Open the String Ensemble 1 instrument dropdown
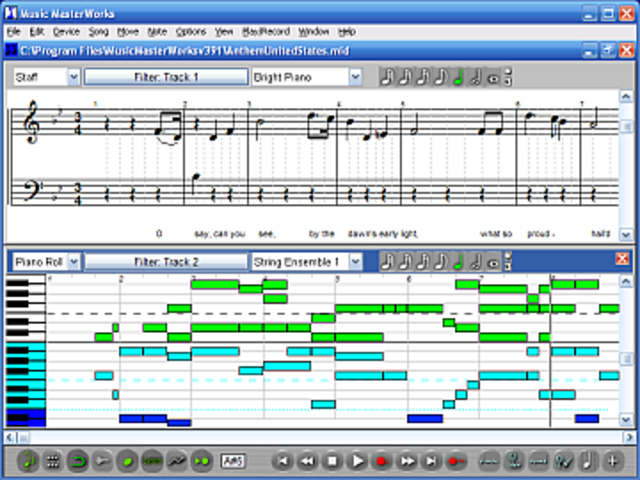This screenshot has width=640, height=480. click(355, 262)
